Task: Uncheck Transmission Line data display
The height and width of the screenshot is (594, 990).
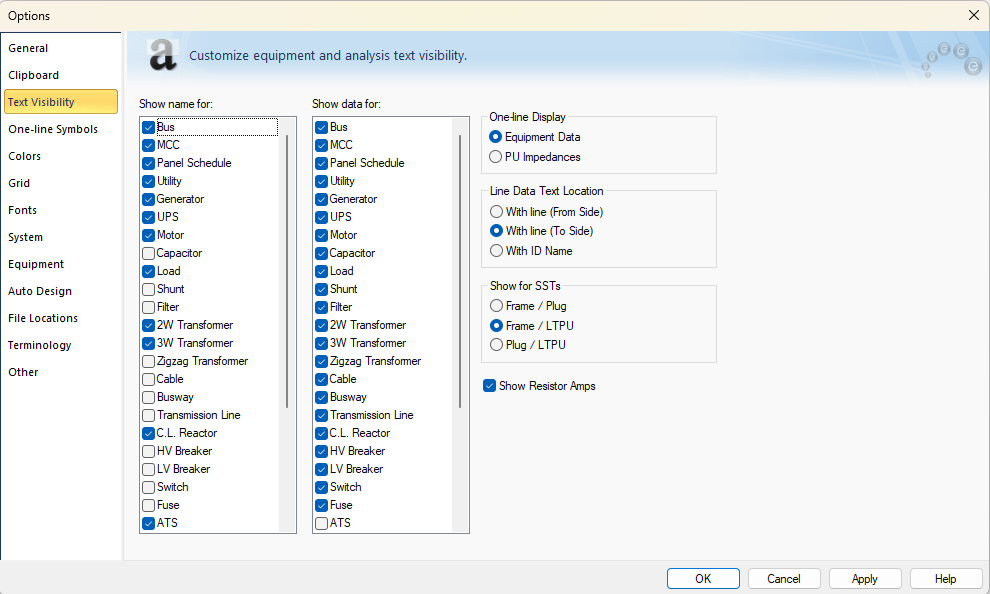Action: point(321,415)
